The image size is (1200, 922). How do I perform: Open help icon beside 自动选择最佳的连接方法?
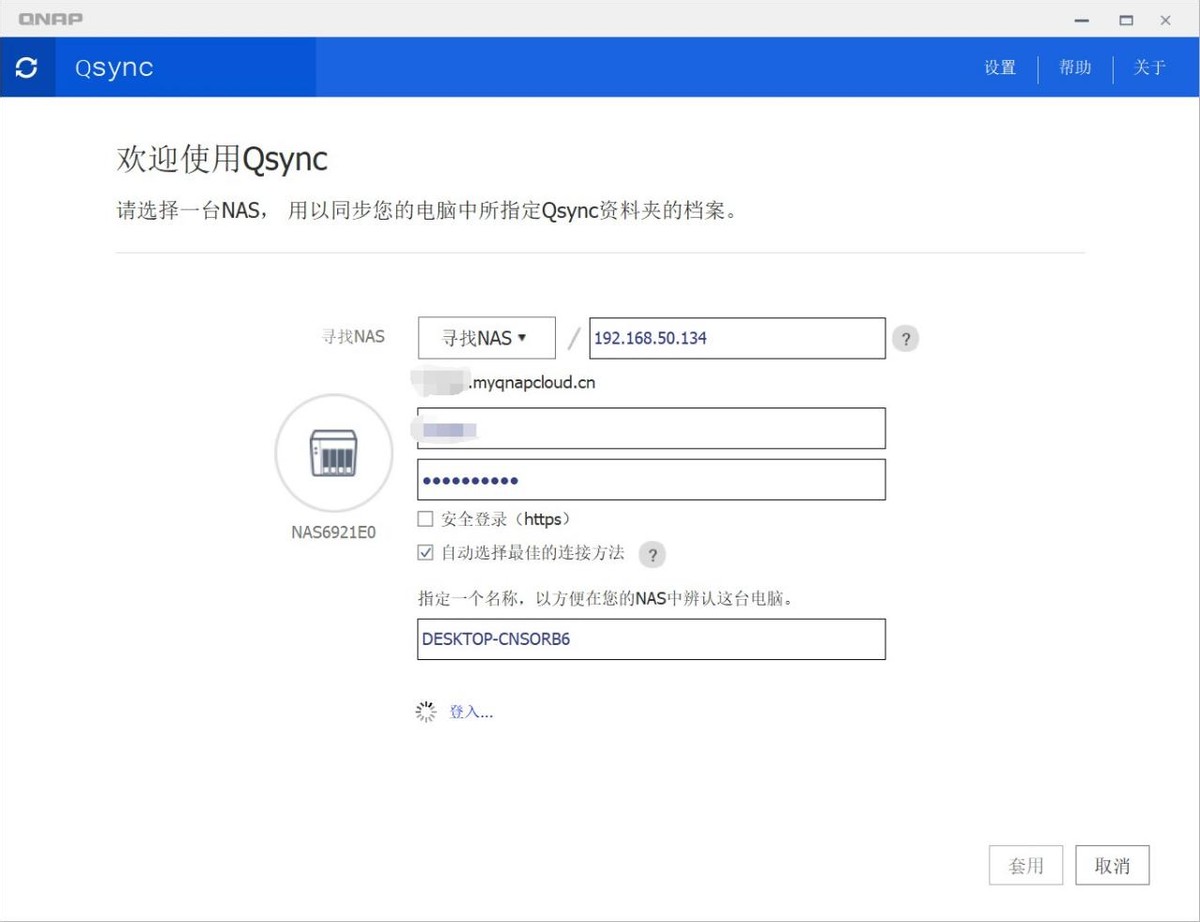coord(652,554)
